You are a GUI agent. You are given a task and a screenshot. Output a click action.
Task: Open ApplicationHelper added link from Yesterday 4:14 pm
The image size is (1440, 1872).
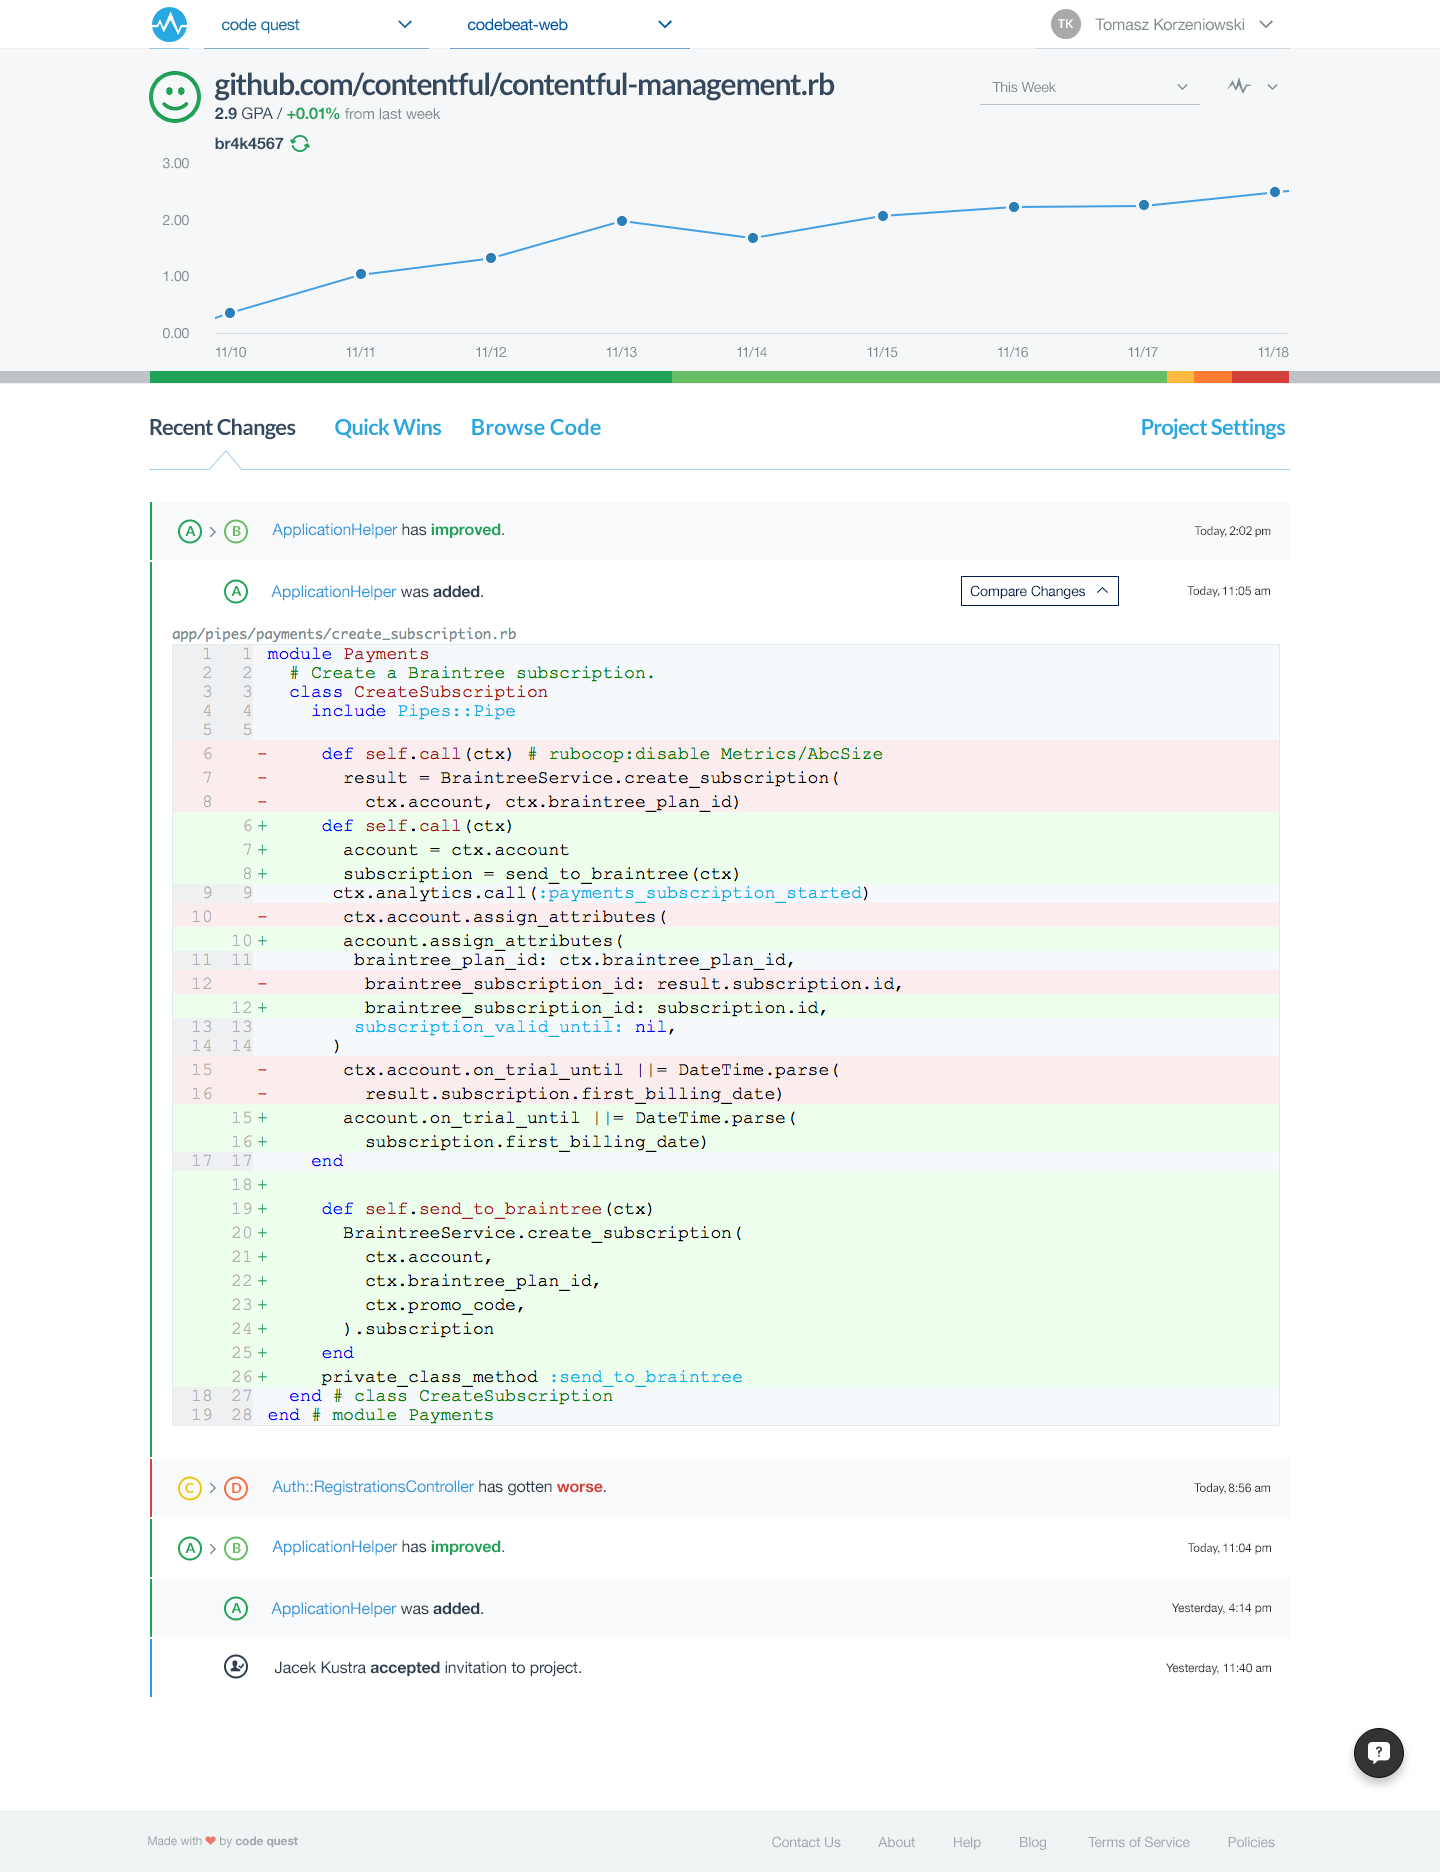334,1609
